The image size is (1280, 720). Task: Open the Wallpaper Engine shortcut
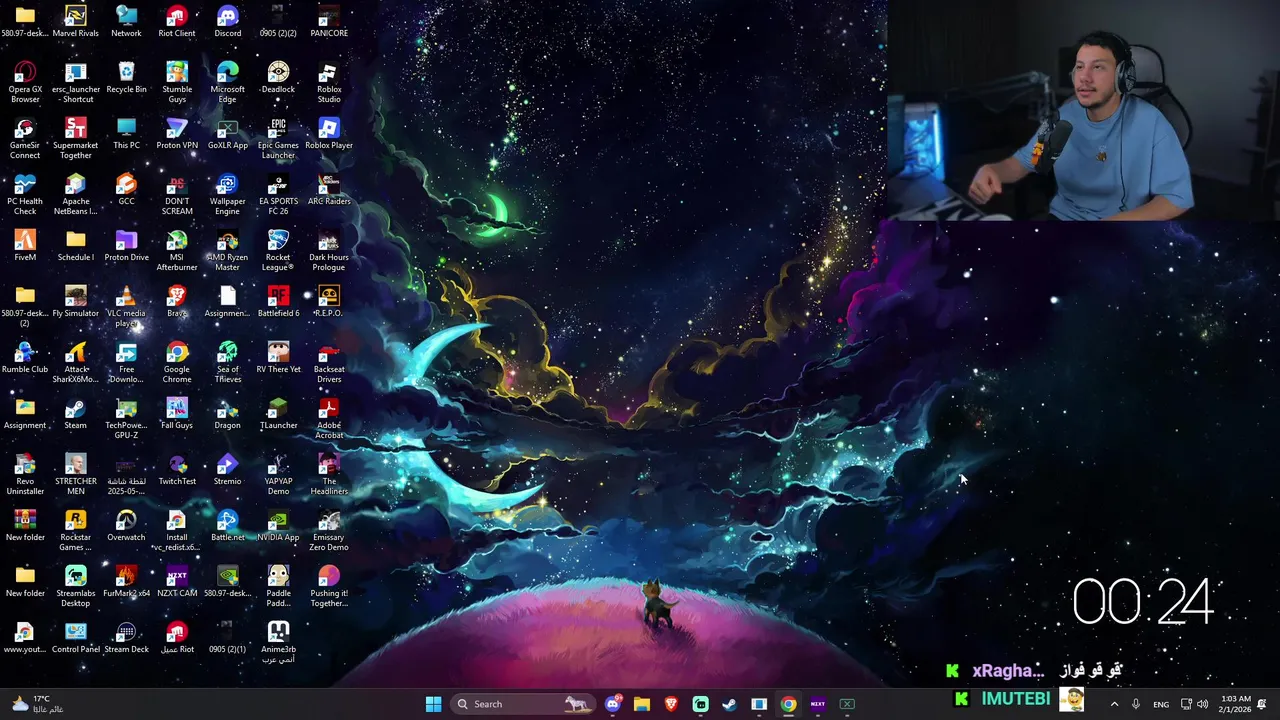227,194
